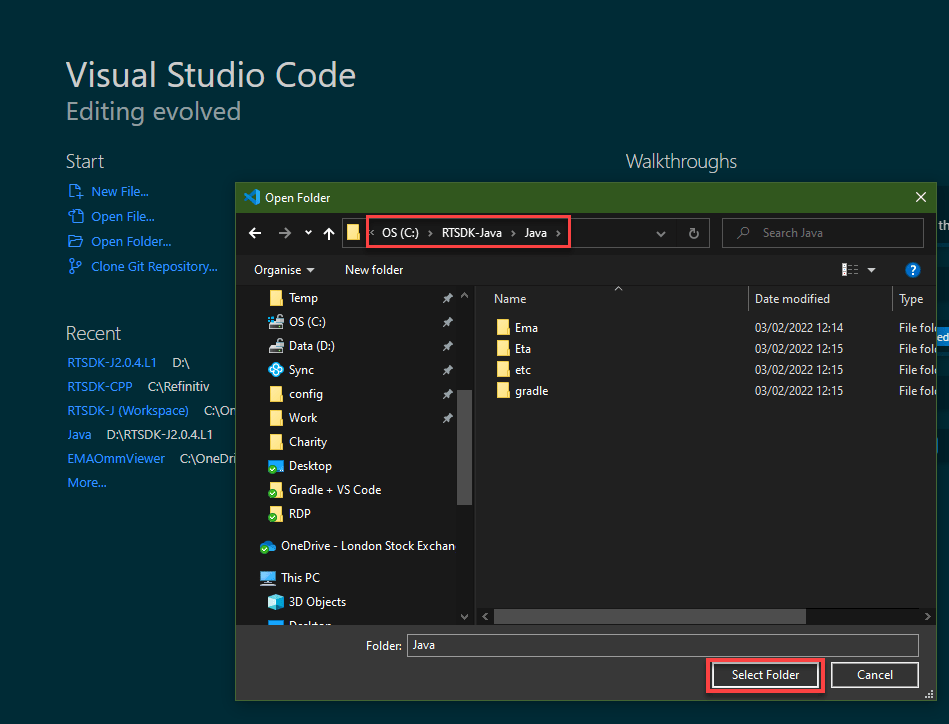This screenshot has width=949, height=724.
Task: Go up one folder level with up arrow
Action: click(329, 232)
